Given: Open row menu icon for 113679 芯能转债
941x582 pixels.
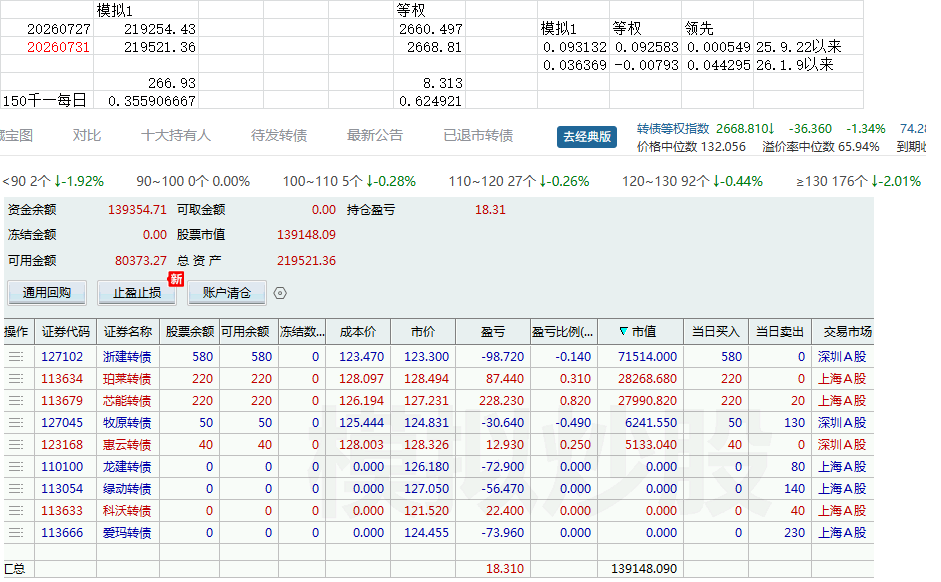Looking at the screenshot, I should click(16, 401).
